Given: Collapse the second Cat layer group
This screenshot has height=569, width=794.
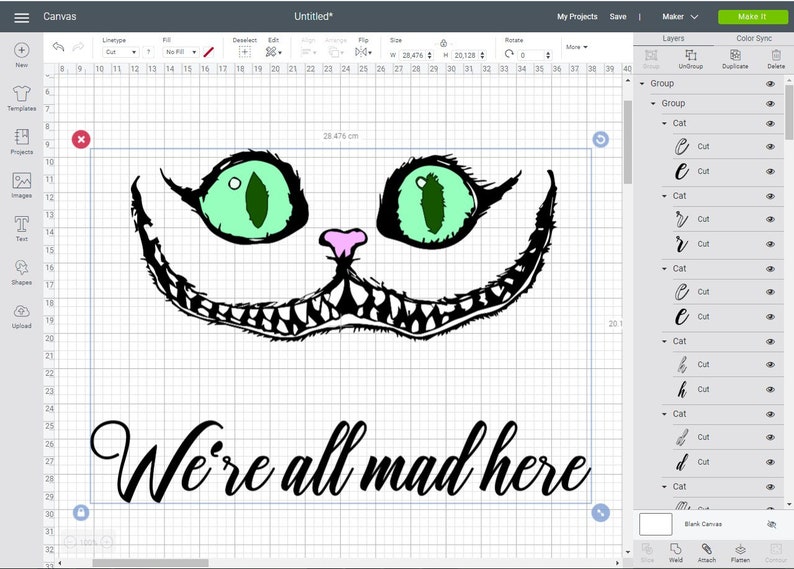Looking at the screenshot, I should pyautogui.click(x=664, y=196).
